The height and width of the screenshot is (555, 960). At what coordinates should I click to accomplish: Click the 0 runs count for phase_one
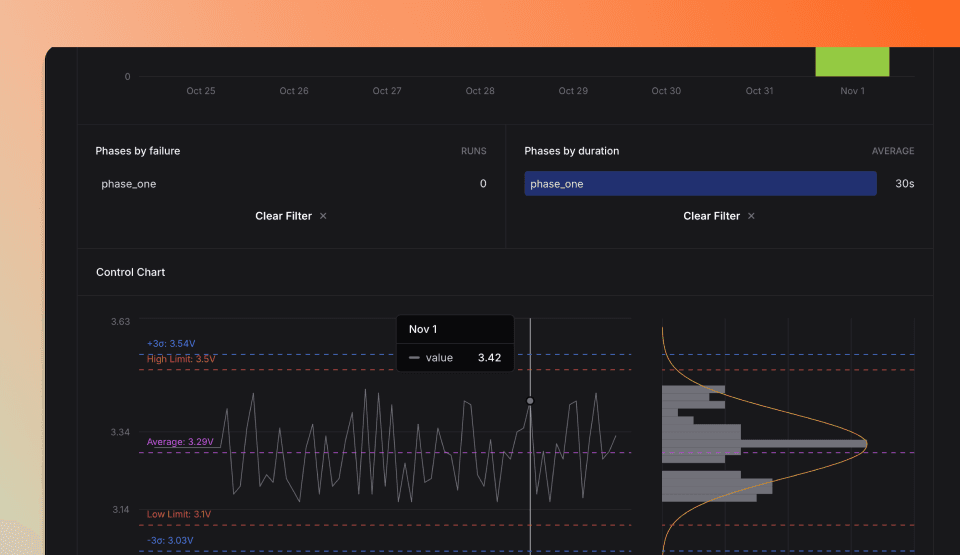point(483,184)
